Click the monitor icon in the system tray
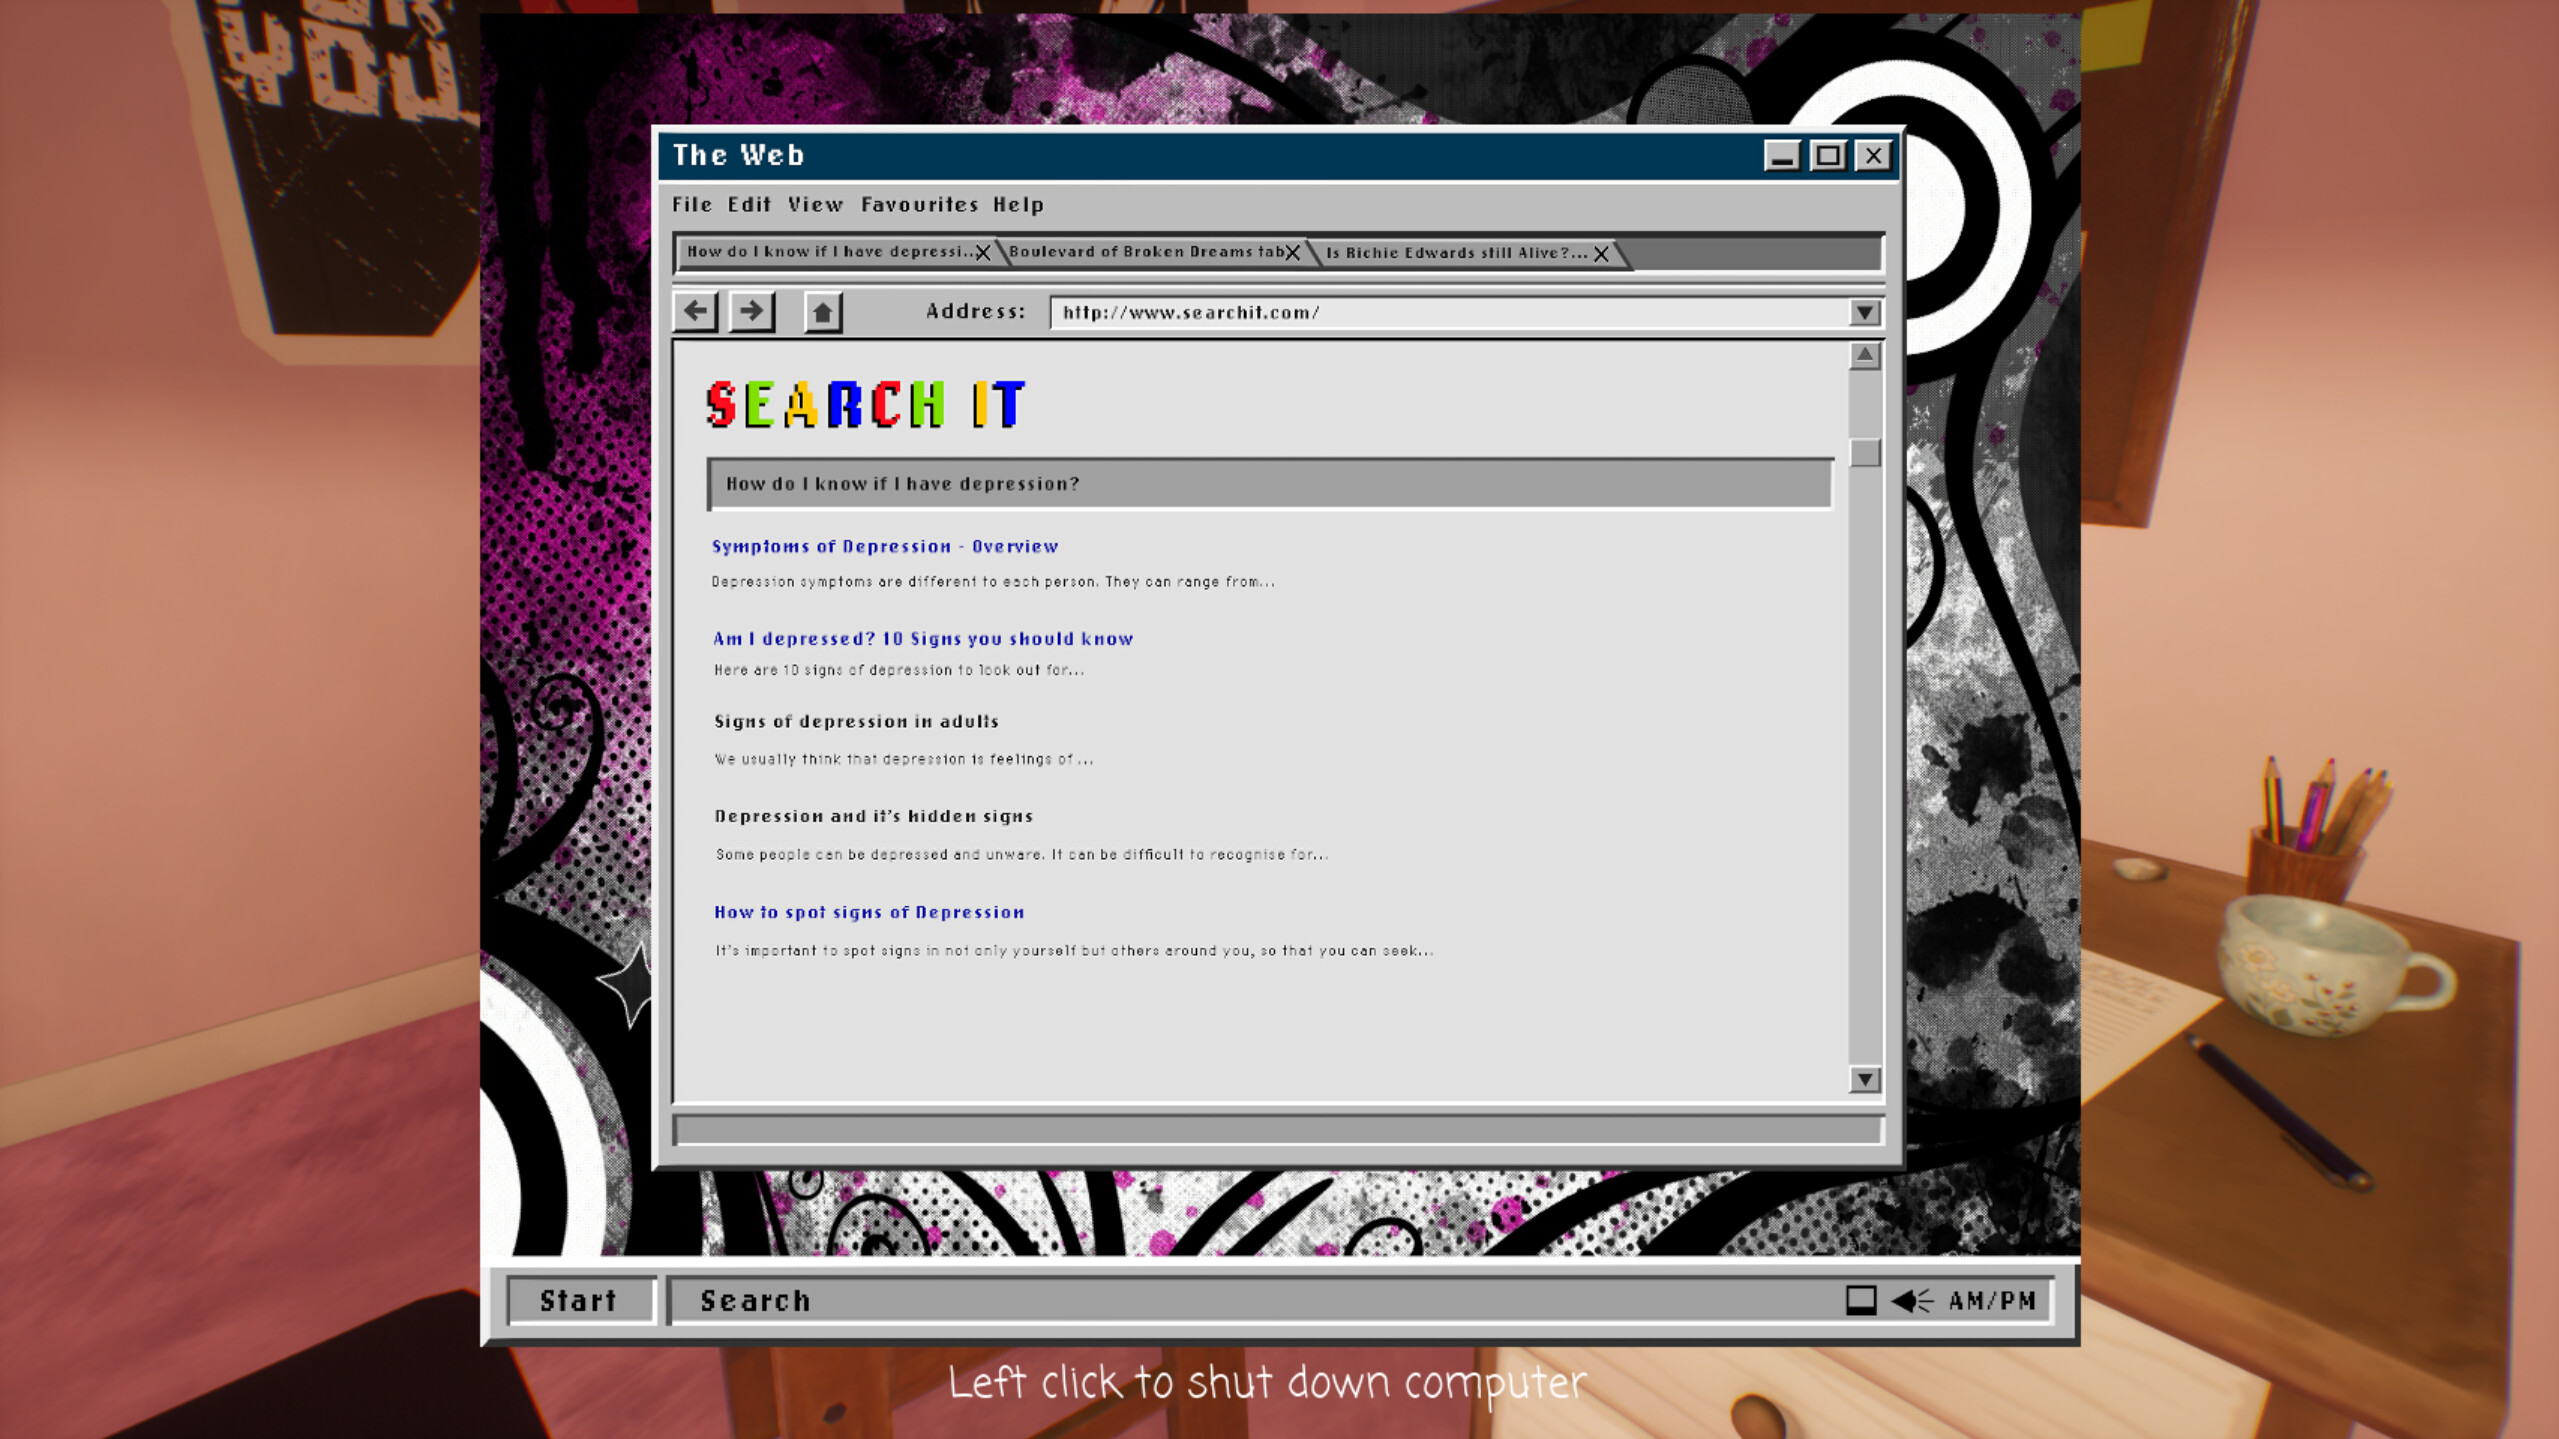The width and height of the screenshot is (2559, 1439). [1860, 1299]
